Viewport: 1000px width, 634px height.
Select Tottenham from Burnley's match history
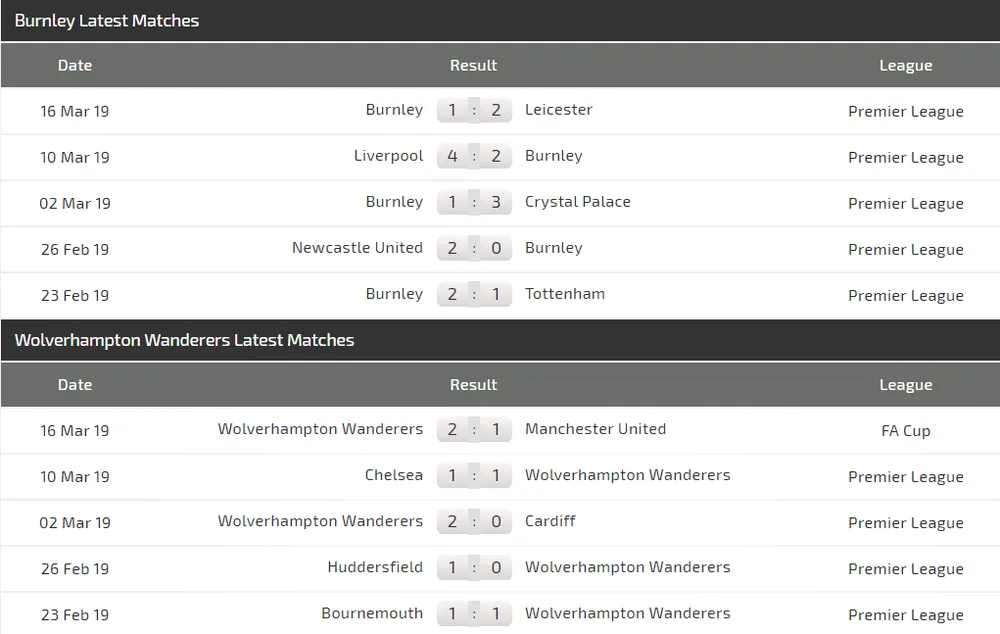click(566, 294)
